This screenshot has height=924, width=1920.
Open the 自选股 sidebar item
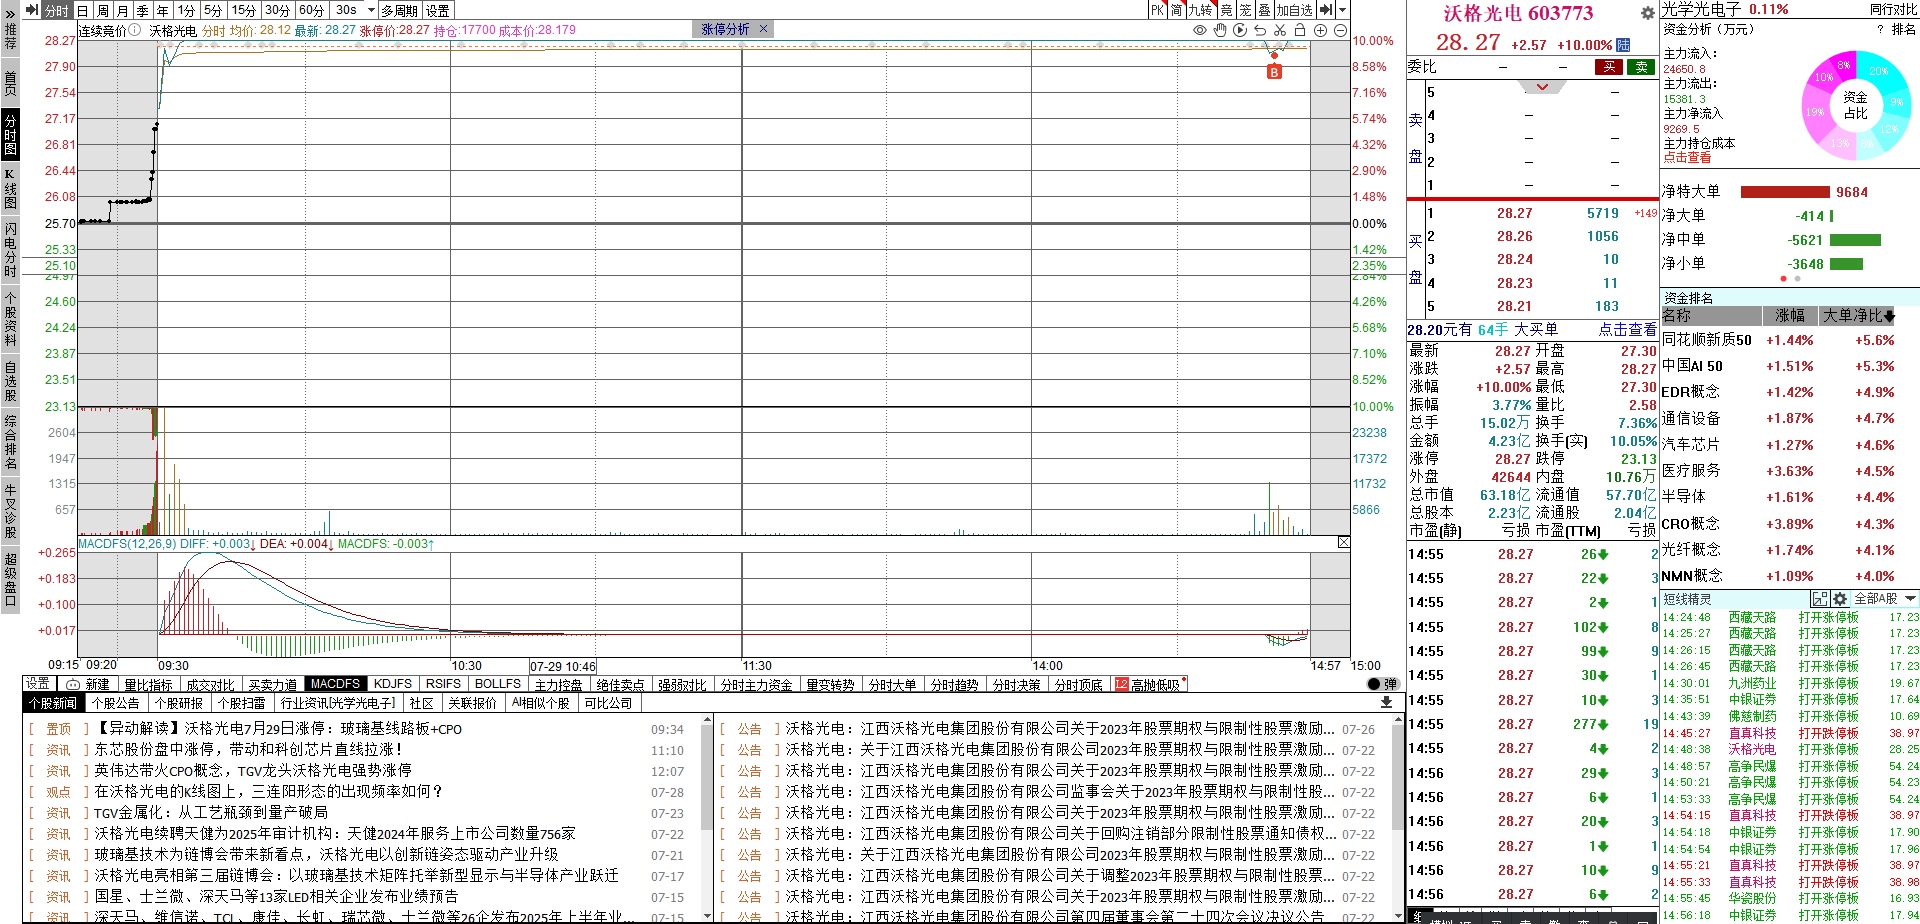point(10,381)
